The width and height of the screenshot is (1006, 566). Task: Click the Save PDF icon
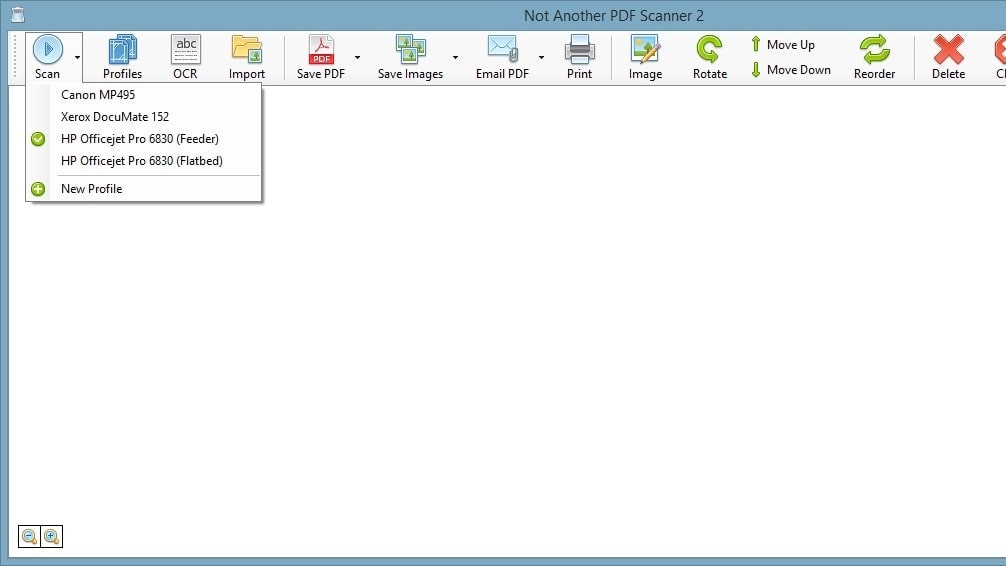(x=321, y=49)
